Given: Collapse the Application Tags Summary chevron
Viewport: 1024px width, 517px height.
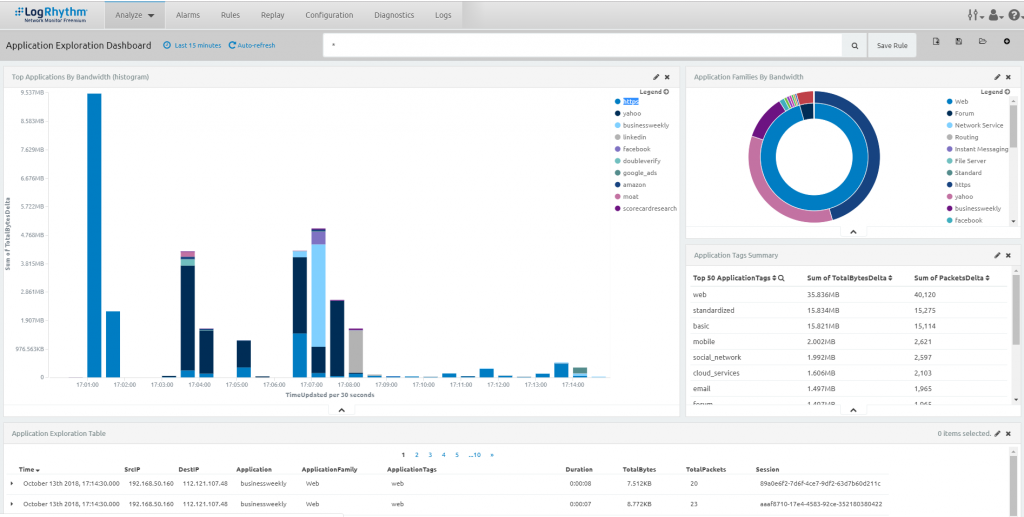Looking at the screenshot, I should (853, 410).
